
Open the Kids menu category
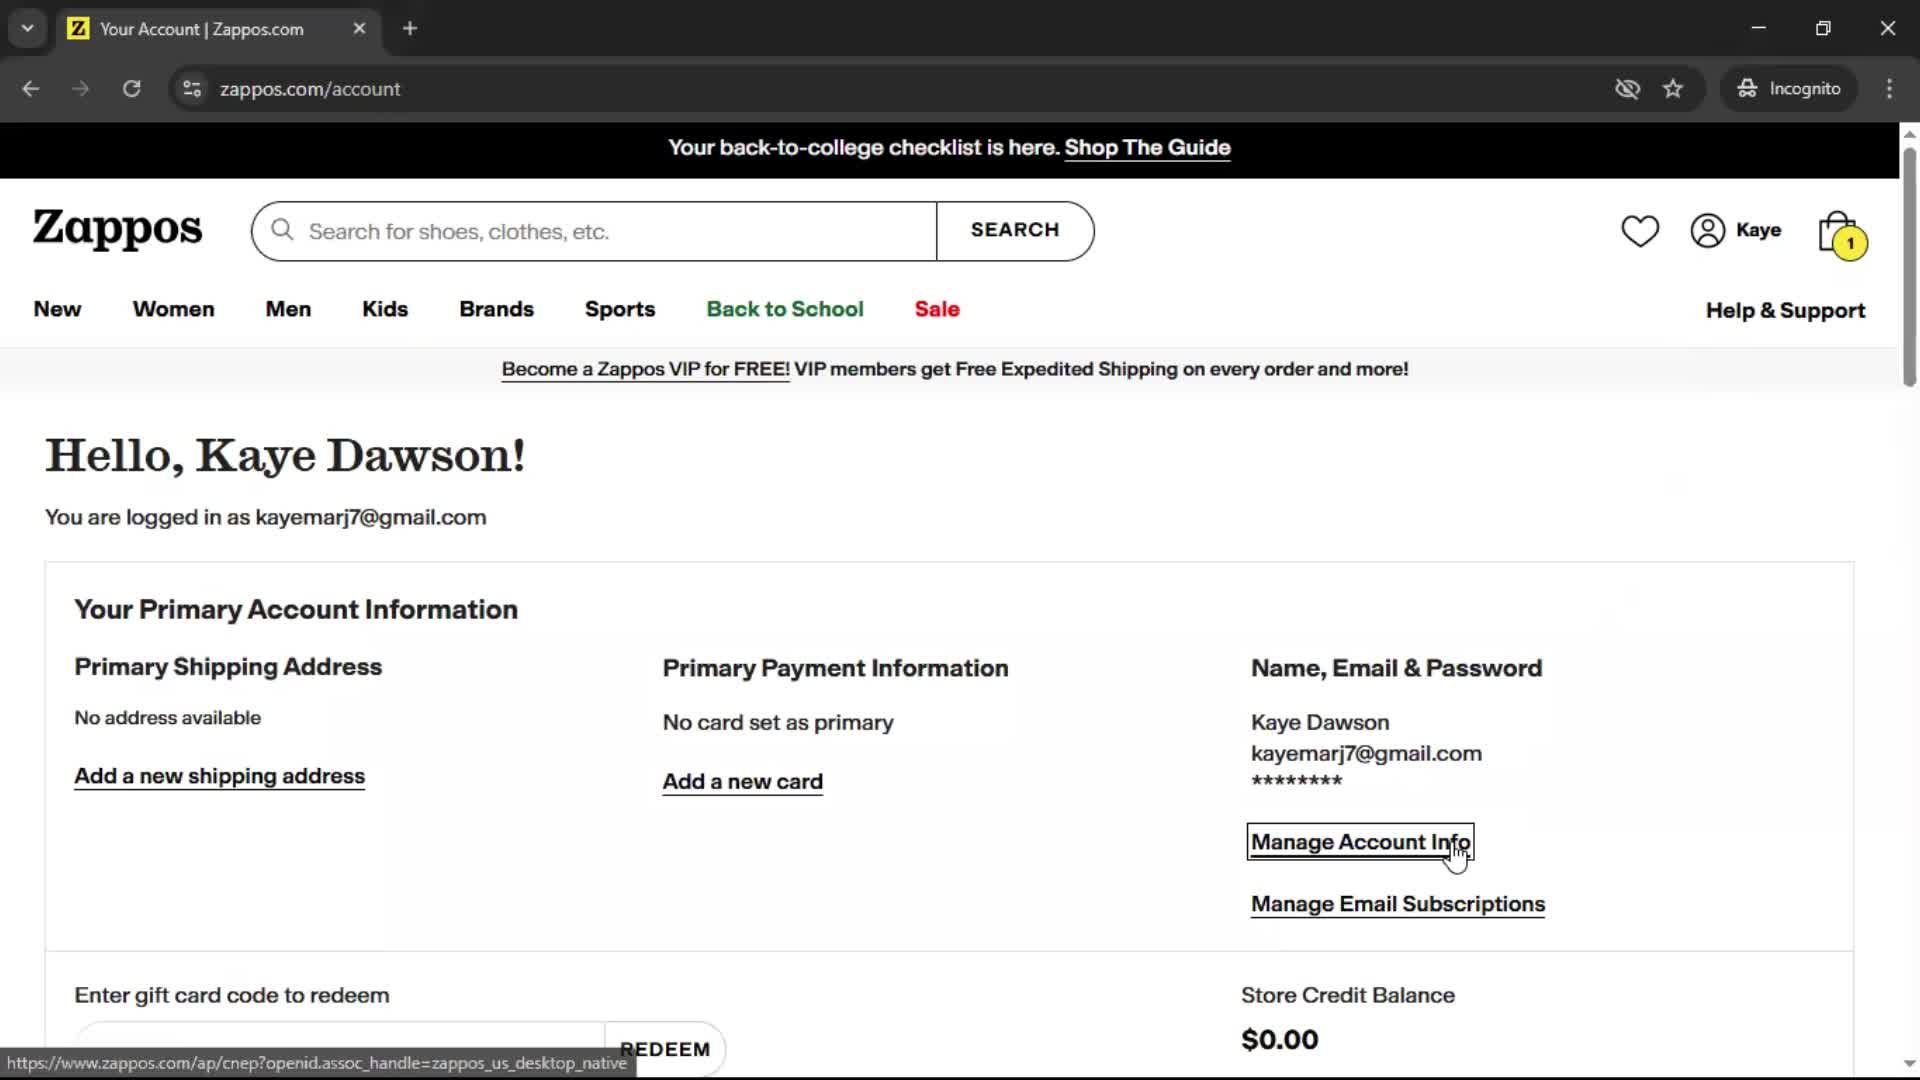(385, 310)
